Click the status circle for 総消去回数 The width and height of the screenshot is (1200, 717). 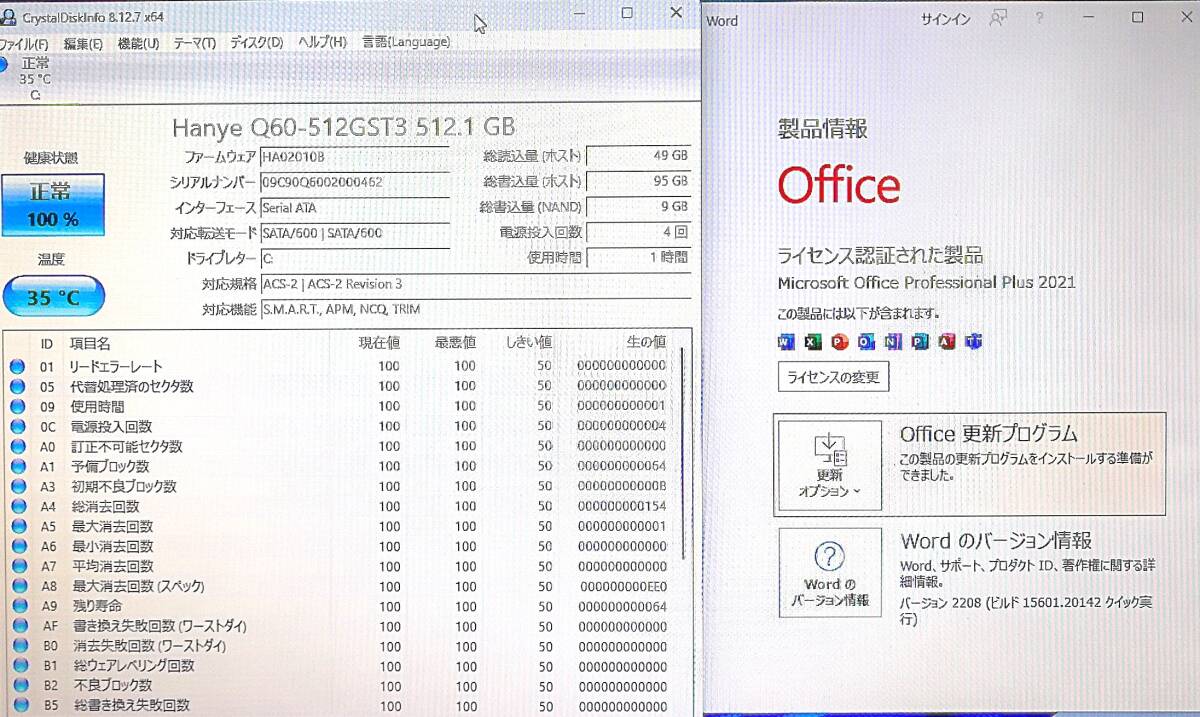[x=17, y=506]
